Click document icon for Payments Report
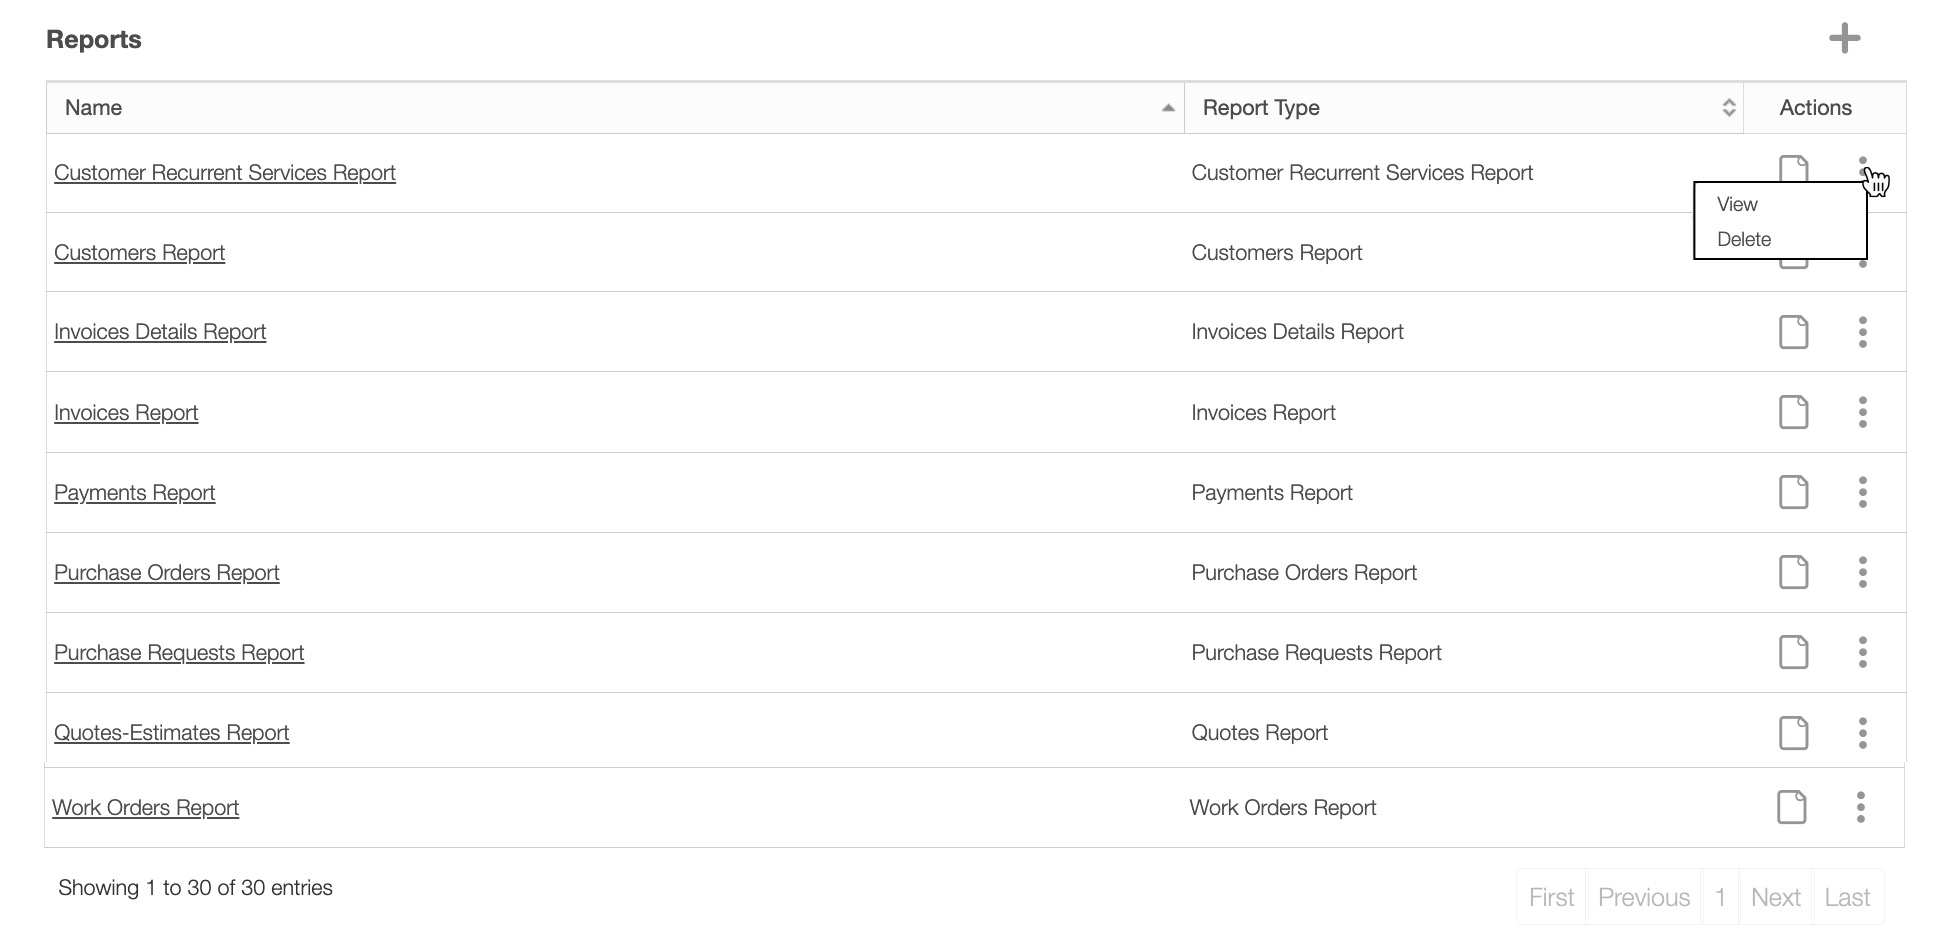Viewport: 1934px width, 952px height. 1793,492
